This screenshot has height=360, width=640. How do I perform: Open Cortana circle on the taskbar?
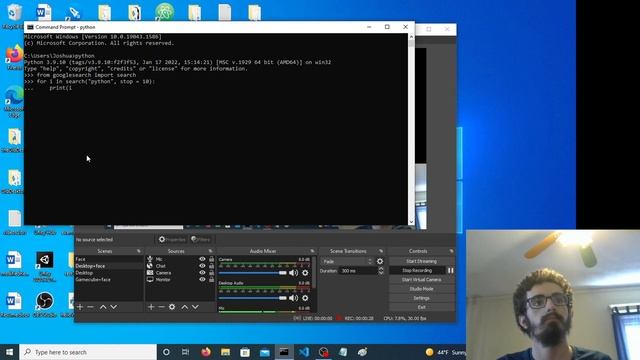click(x=166, y=352)
